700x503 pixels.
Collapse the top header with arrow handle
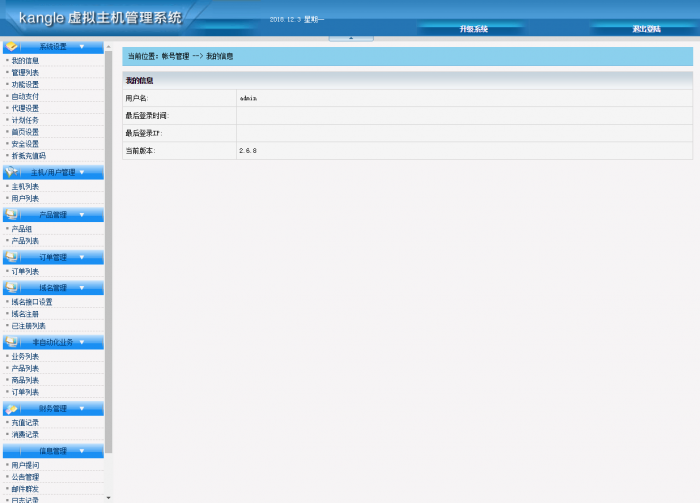[350, 38]
